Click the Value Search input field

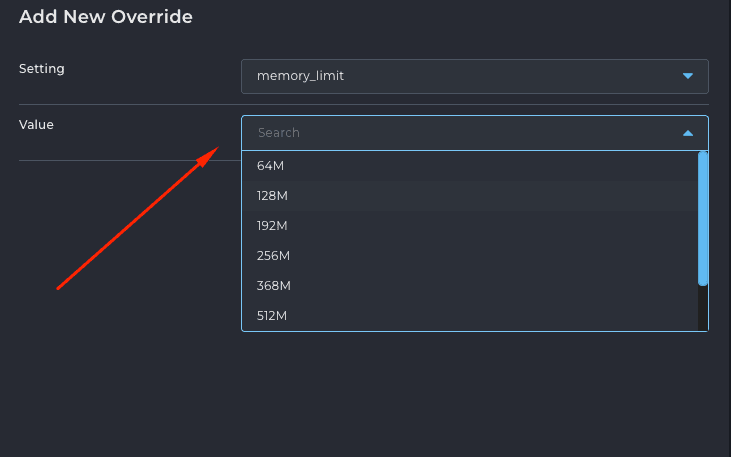475,133
